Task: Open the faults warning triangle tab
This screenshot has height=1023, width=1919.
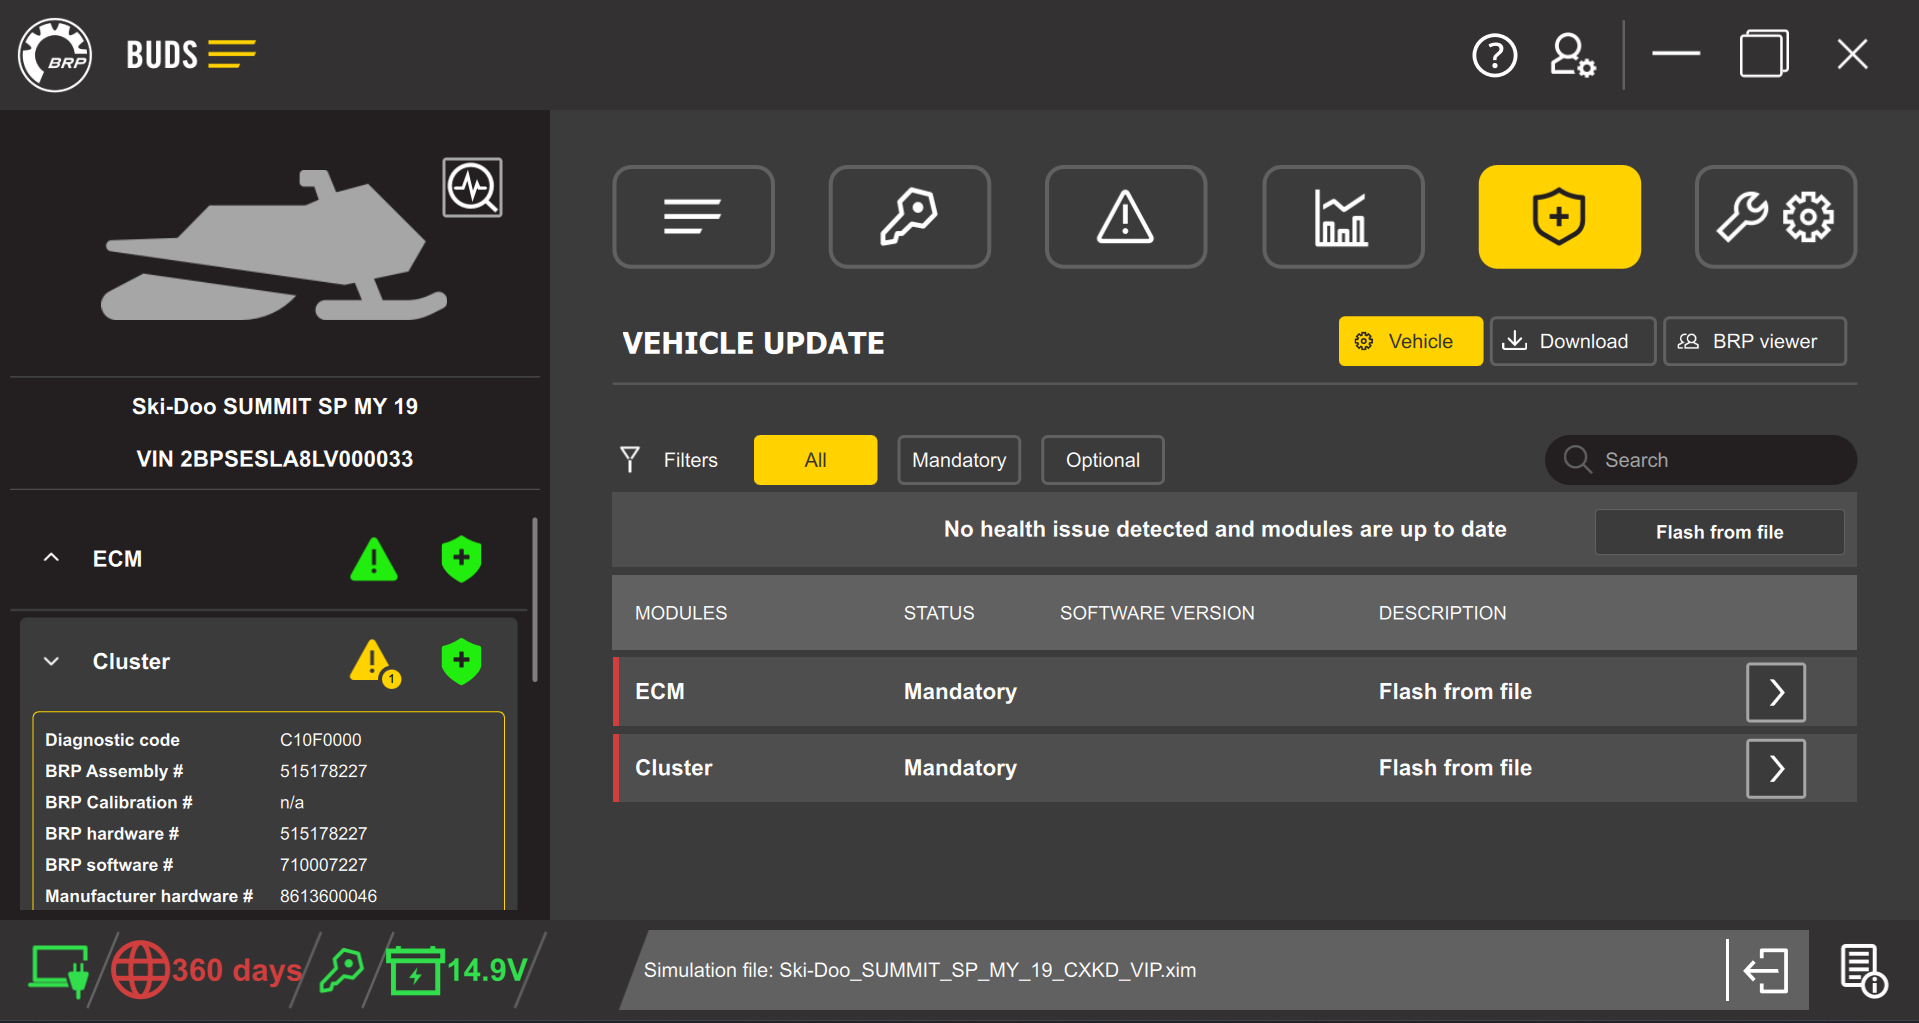Action: tap(1125, 216)
